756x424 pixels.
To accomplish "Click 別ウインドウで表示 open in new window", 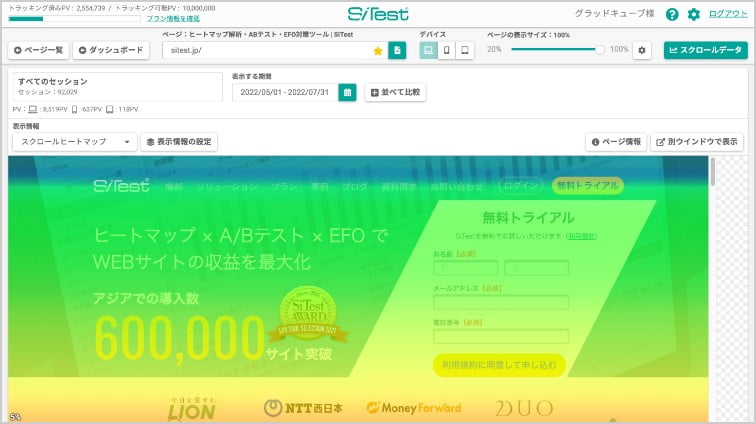I will tap(697, 142).
